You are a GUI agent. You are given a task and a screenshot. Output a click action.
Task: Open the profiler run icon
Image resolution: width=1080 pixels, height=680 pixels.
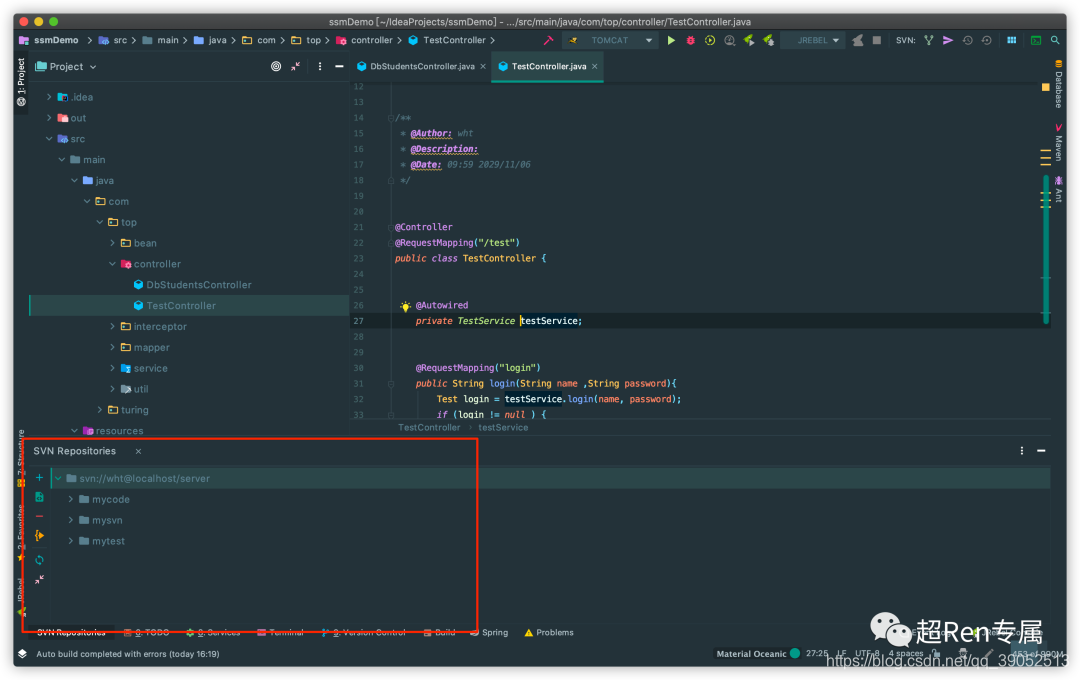click(729, 41)
